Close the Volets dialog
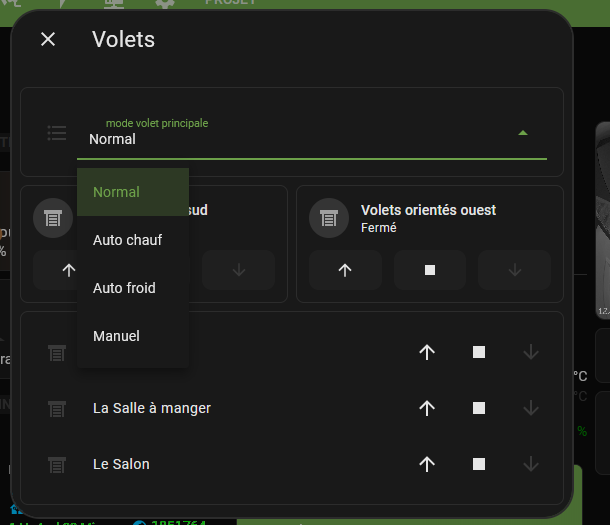Image resolution: width=610 pixels, height=525 pixels. 48,39
